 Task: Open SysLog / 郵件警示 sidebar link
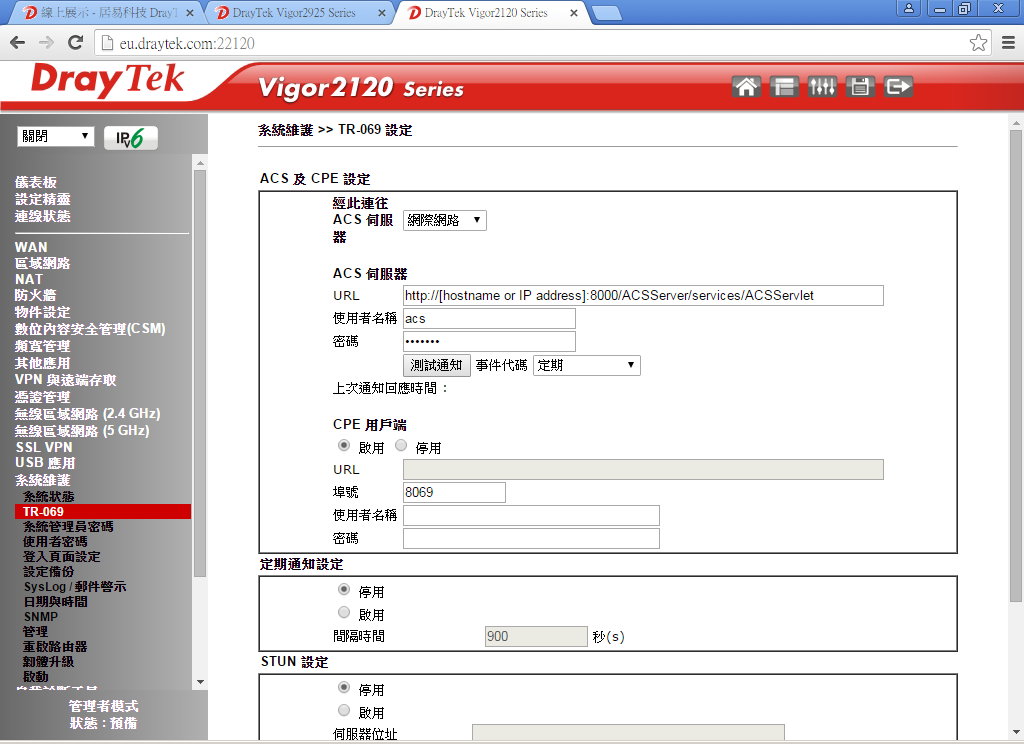pyautogui.click(x=74, y=587)
